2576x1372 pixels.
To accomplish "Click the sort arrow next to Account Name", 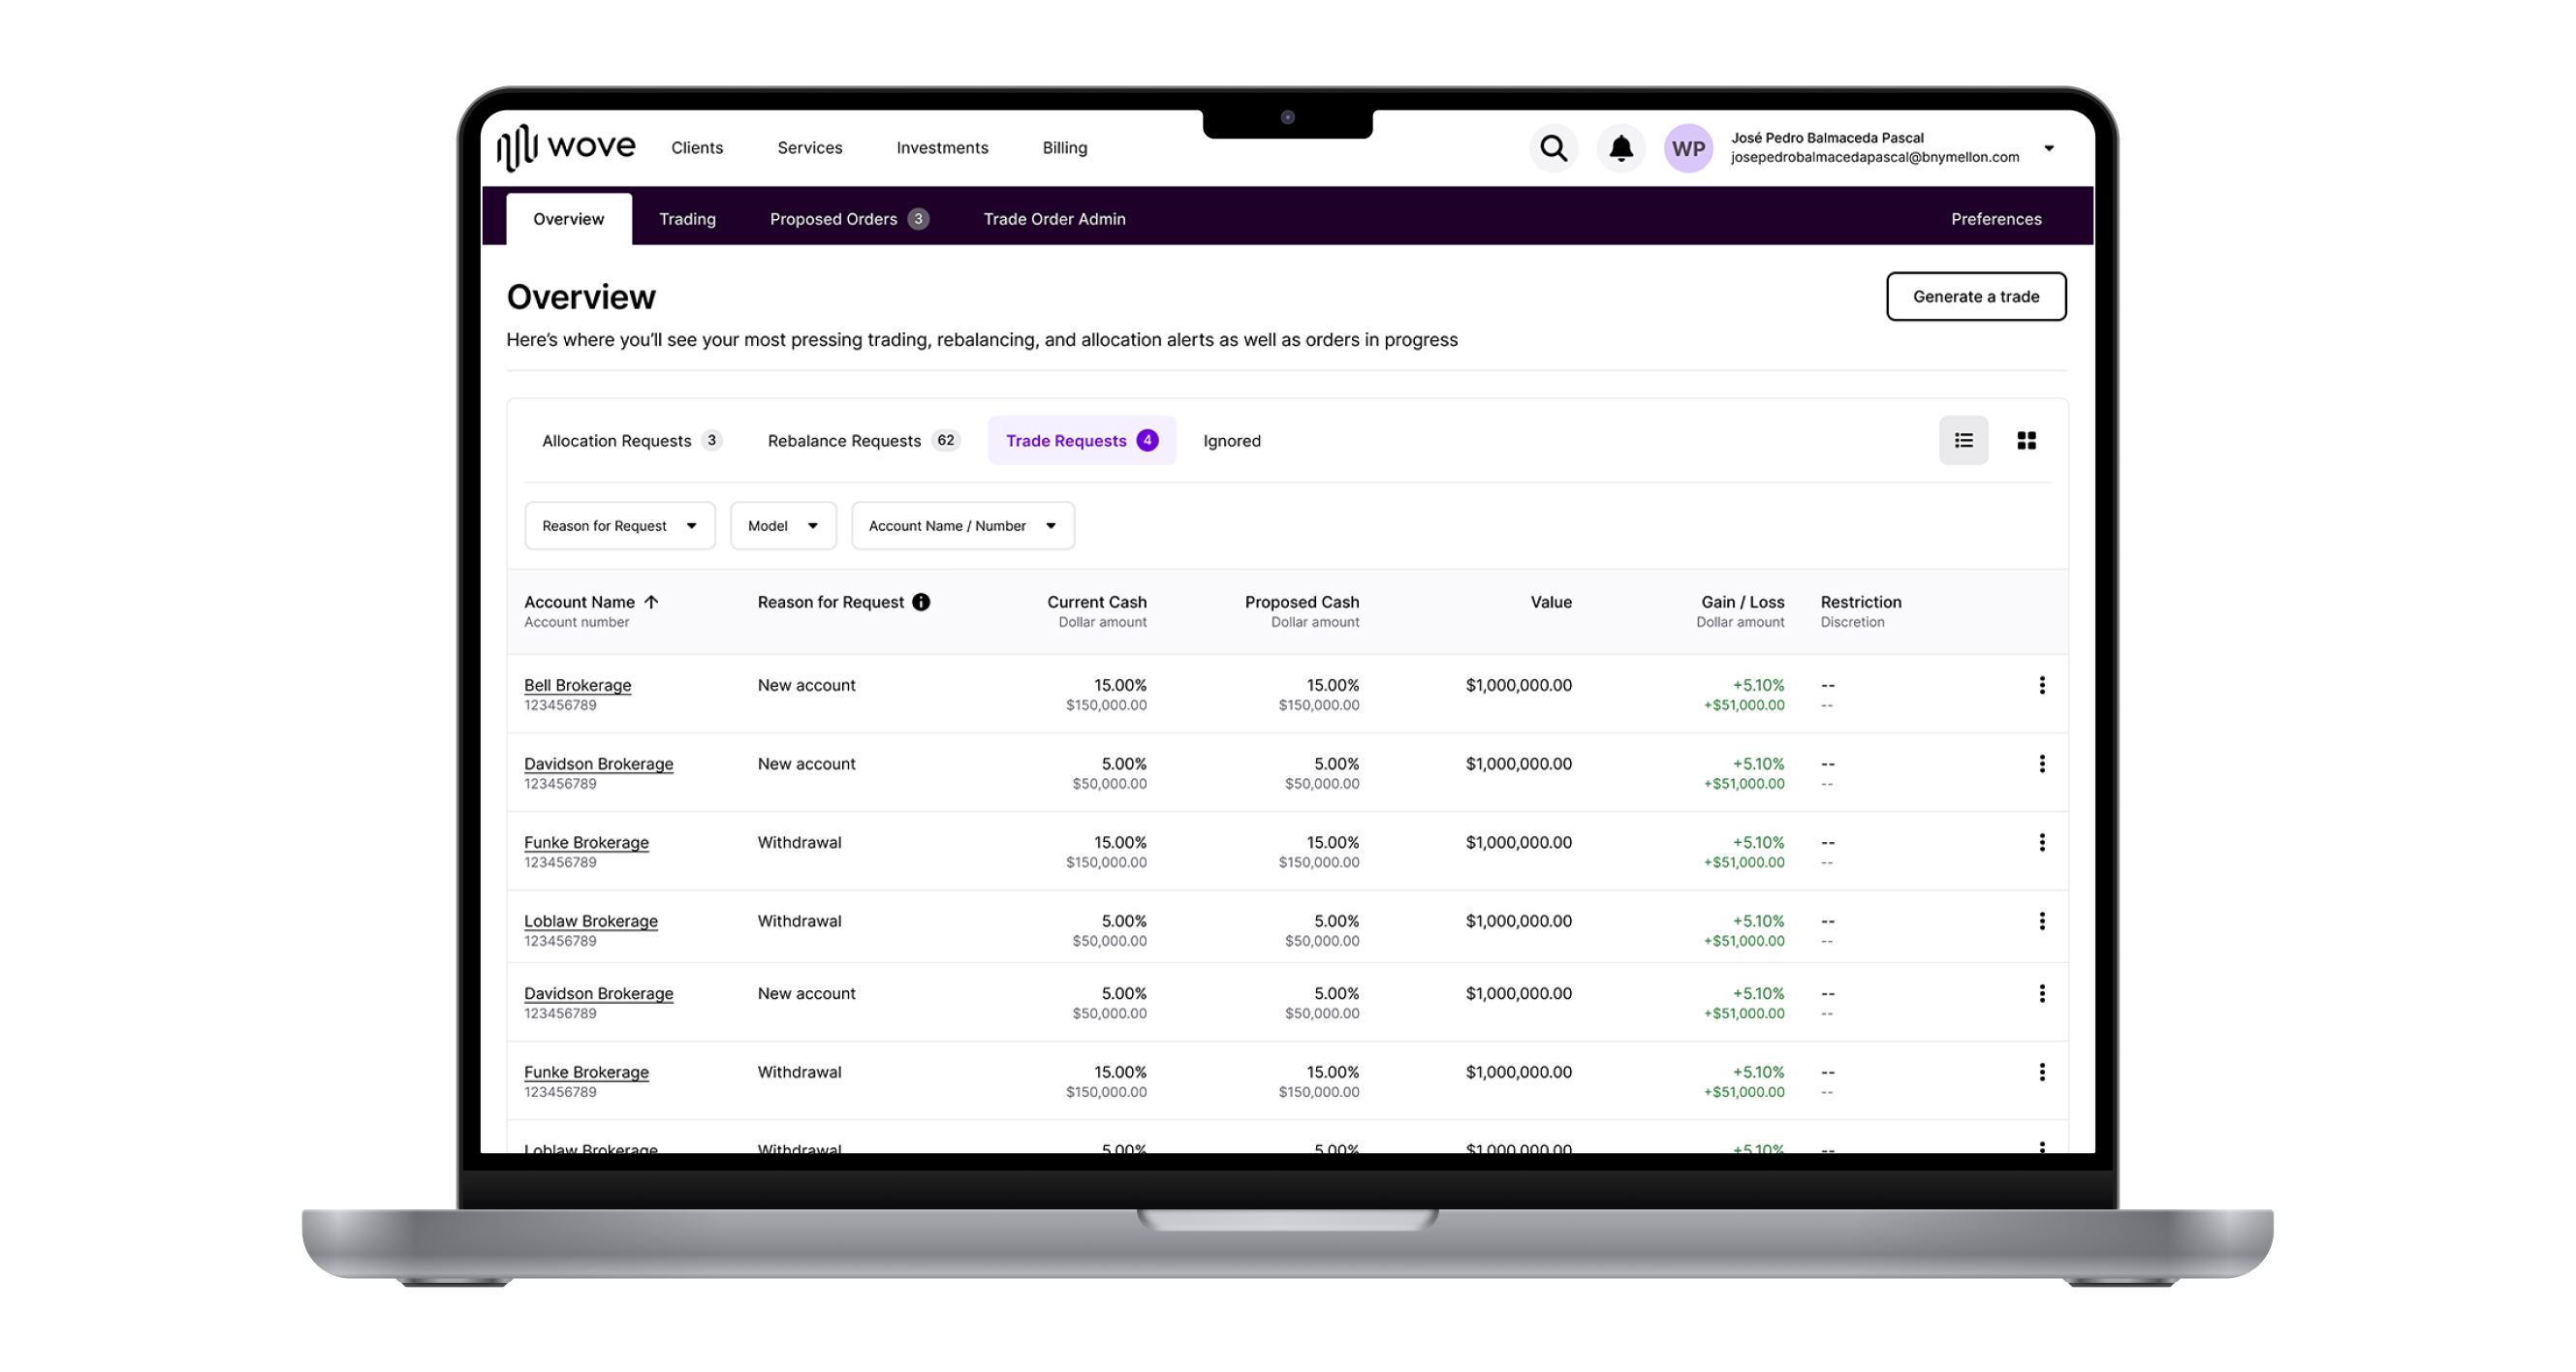I will pos(651,602).
